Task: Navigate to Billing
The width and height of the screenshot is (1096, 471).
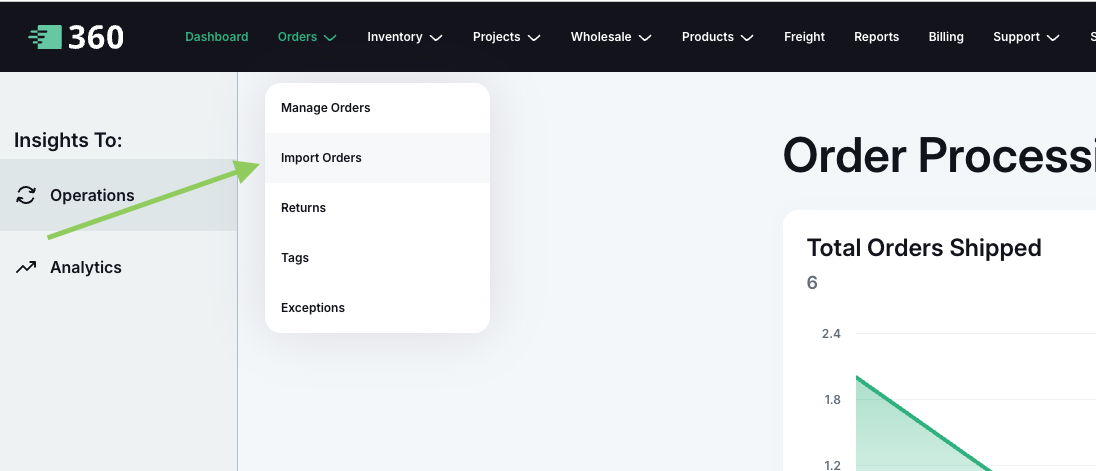Action: (946, 37)
